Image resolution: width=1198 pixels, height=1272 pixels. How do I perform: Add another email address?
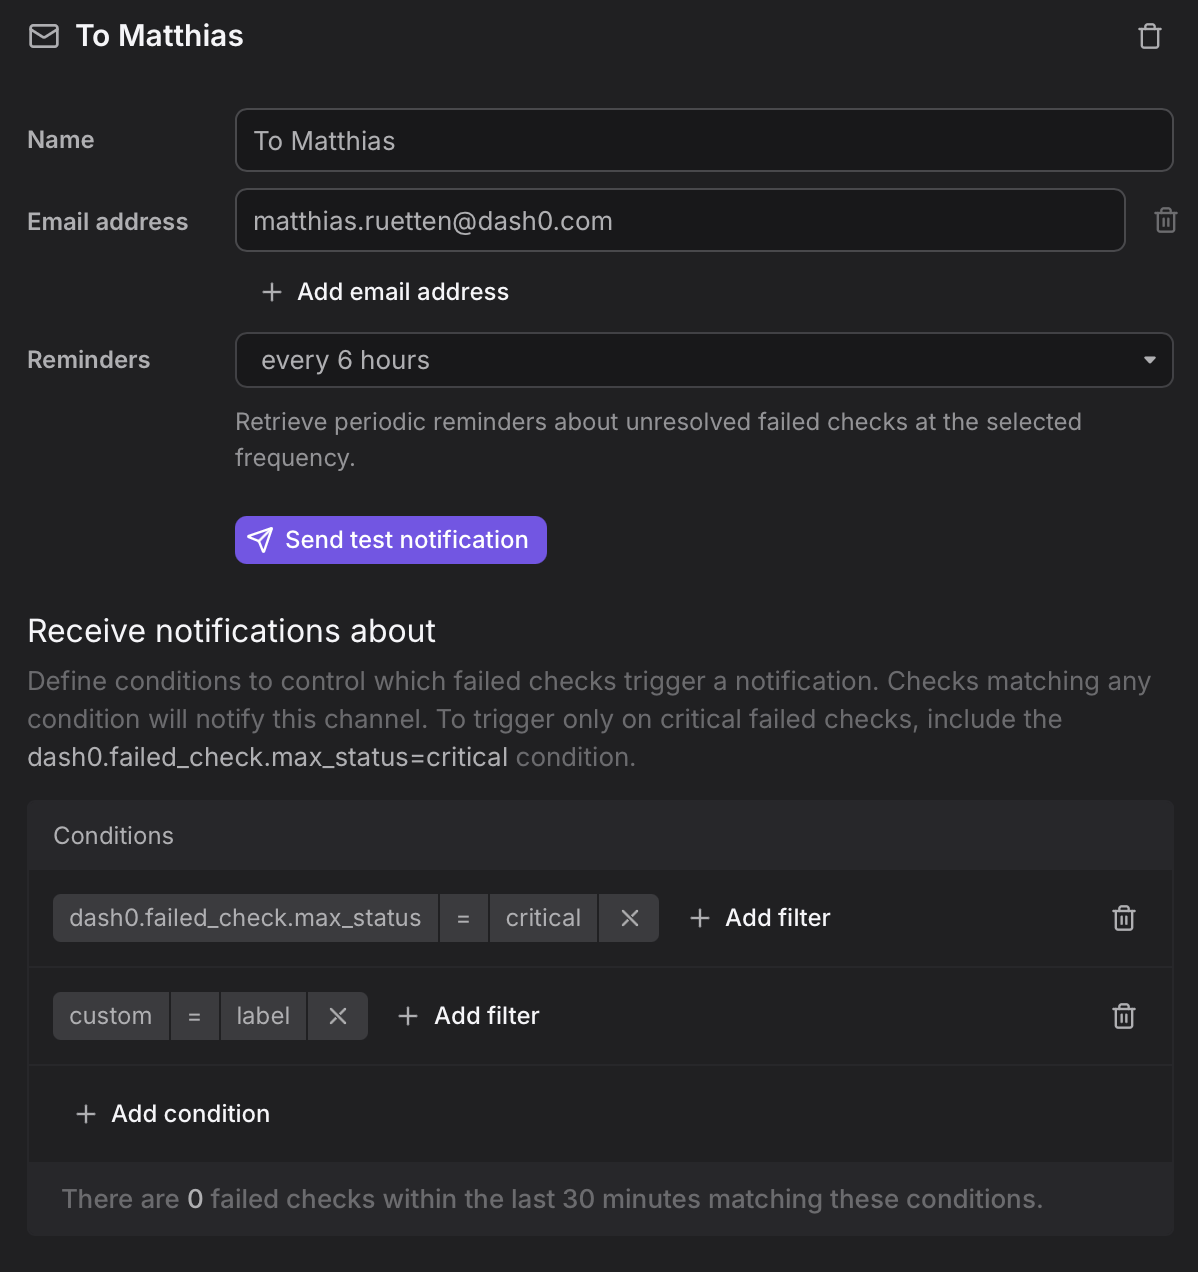[x=385, y=292]
